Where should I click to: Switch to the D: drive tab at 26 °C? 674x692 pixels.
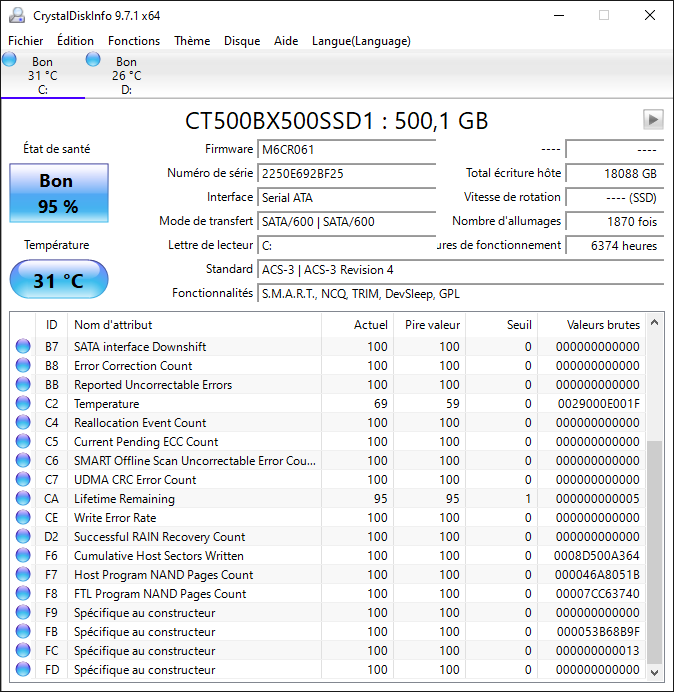[127, 75]
